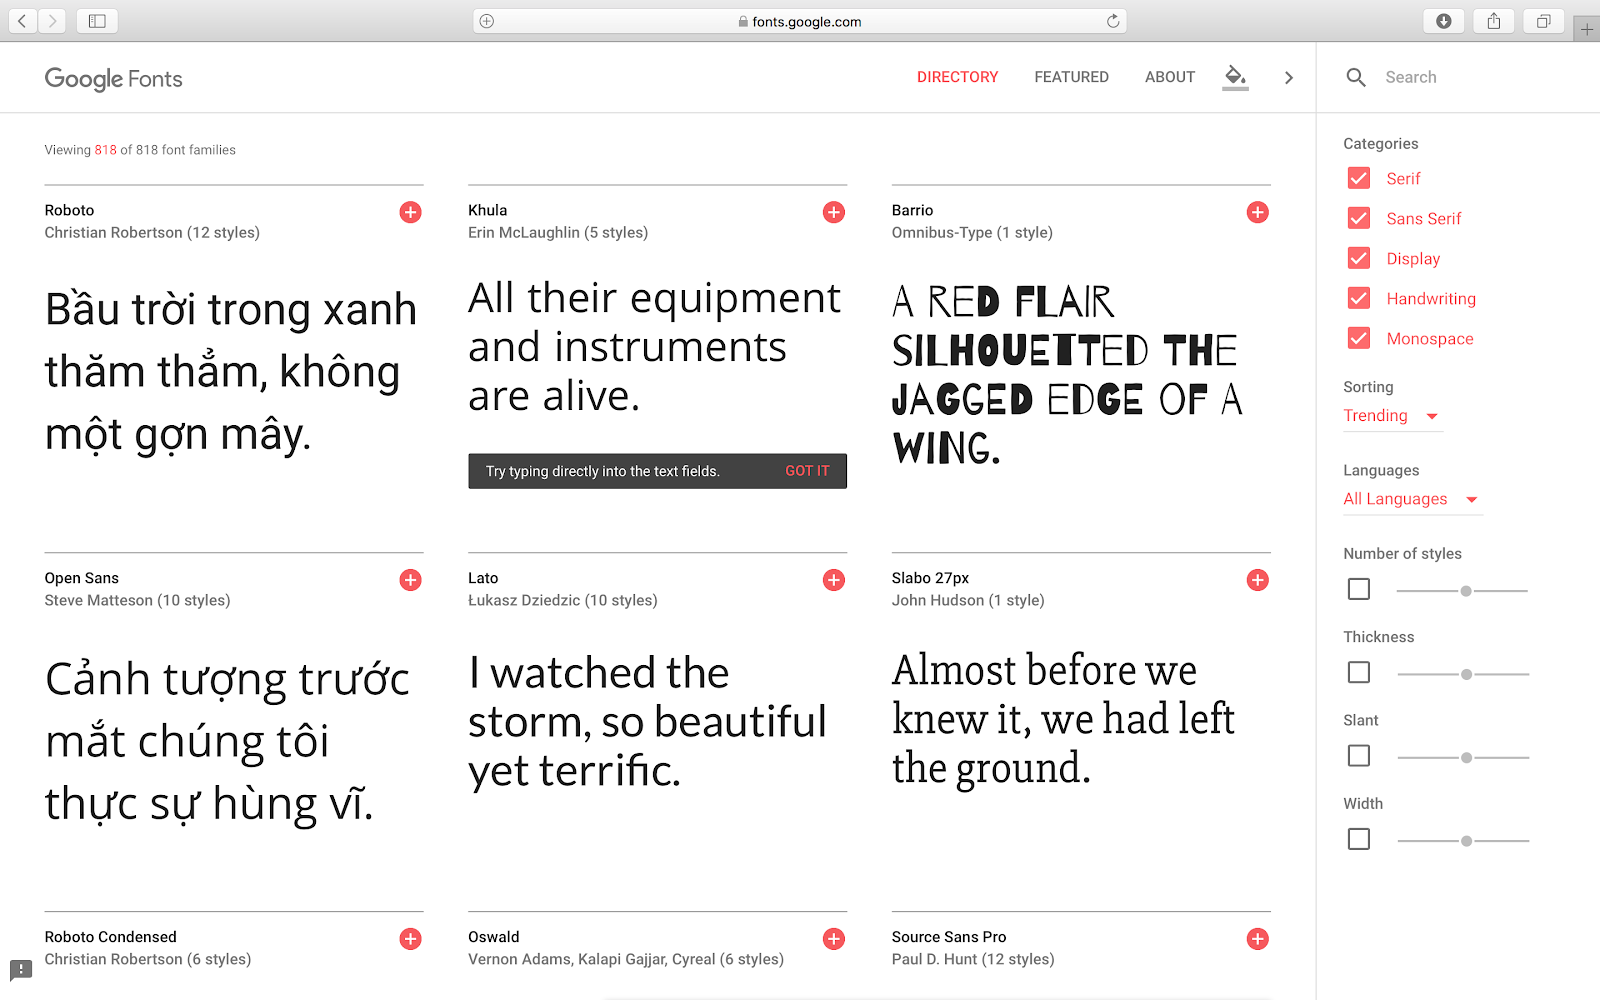Uncheck the Sans Serif category

click(x=1359, y=218)
